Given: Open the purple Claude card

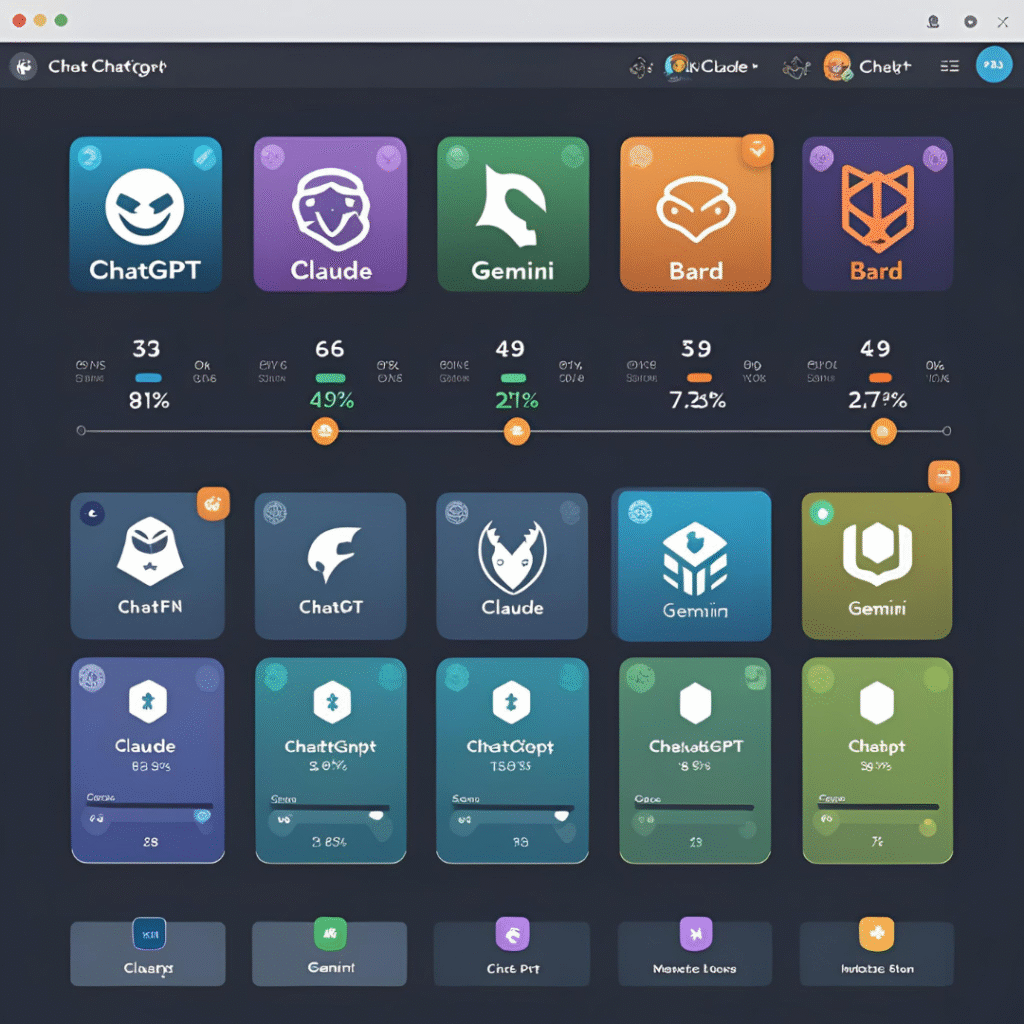Looking at the screenshot, I should tap(330, 214).
